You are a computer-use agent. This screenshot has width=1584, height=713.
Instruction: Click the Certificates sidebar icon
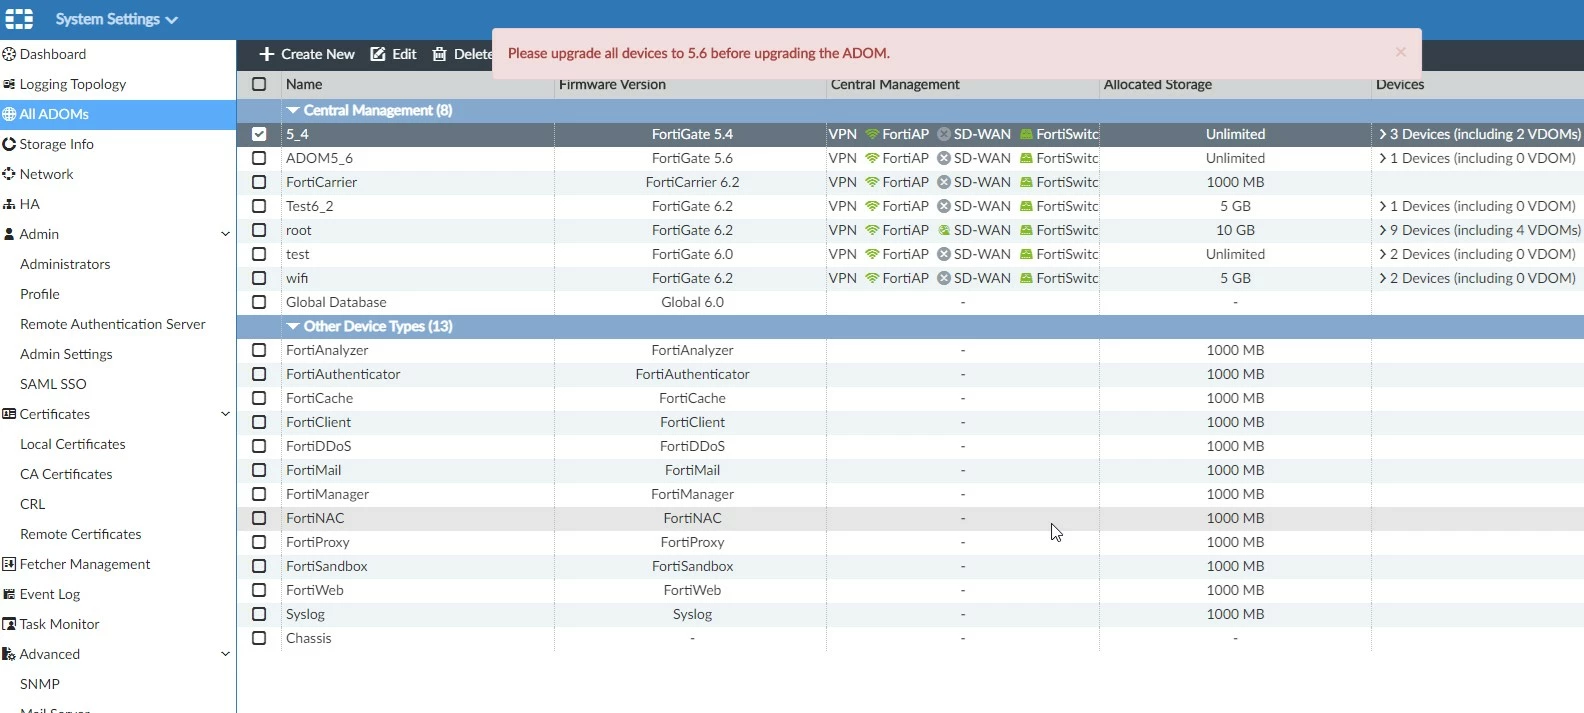pyautogui.click(x=9, y=414)
